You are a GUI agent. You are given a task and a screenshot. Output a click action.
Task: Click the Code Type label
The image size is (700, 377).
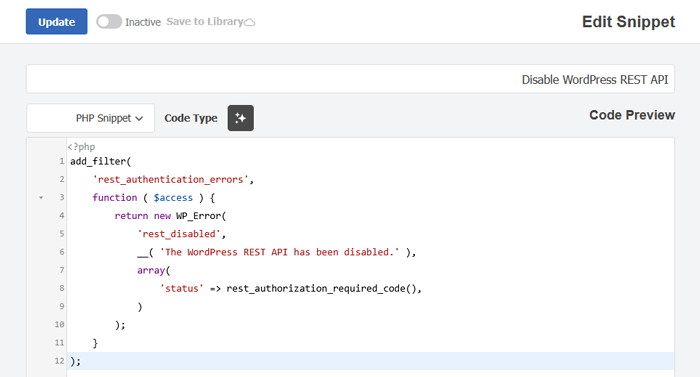191,118
